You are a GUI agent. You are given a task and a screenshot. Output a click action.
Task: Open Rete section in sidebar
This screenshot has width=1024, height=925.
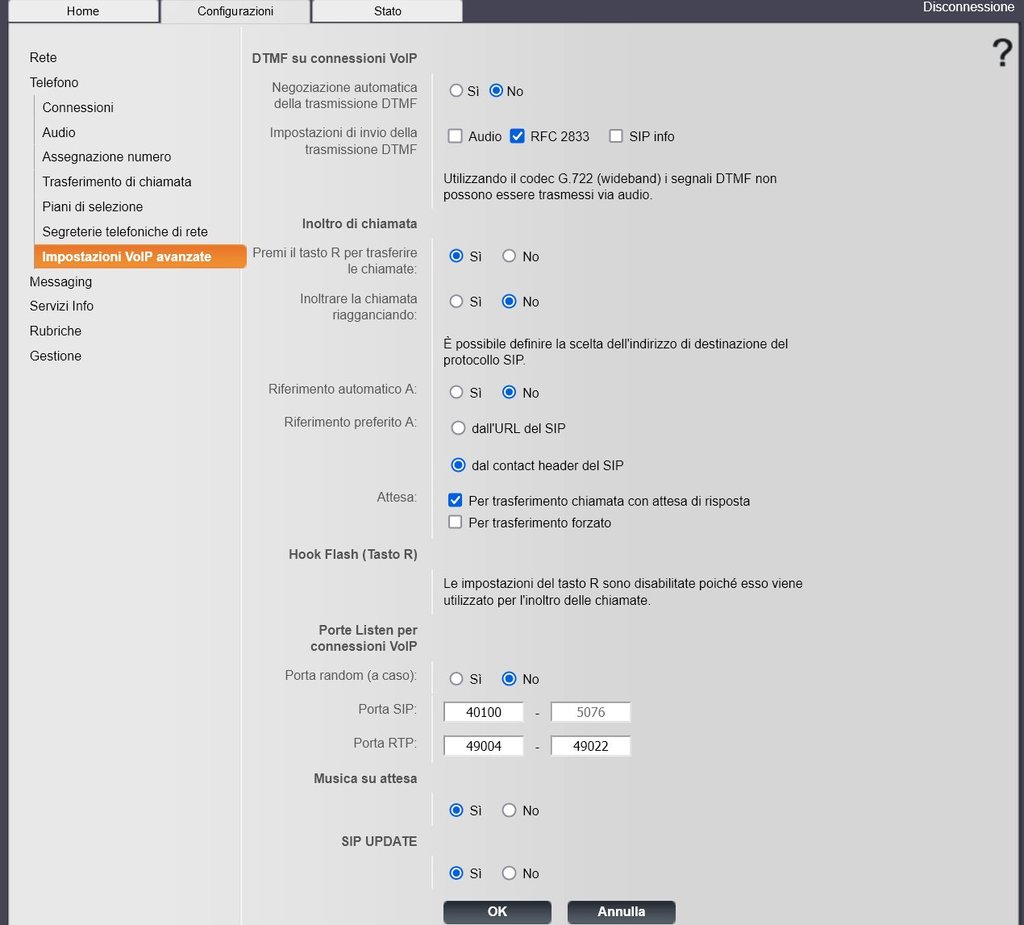pyautogui.click(x=43, y=57)
